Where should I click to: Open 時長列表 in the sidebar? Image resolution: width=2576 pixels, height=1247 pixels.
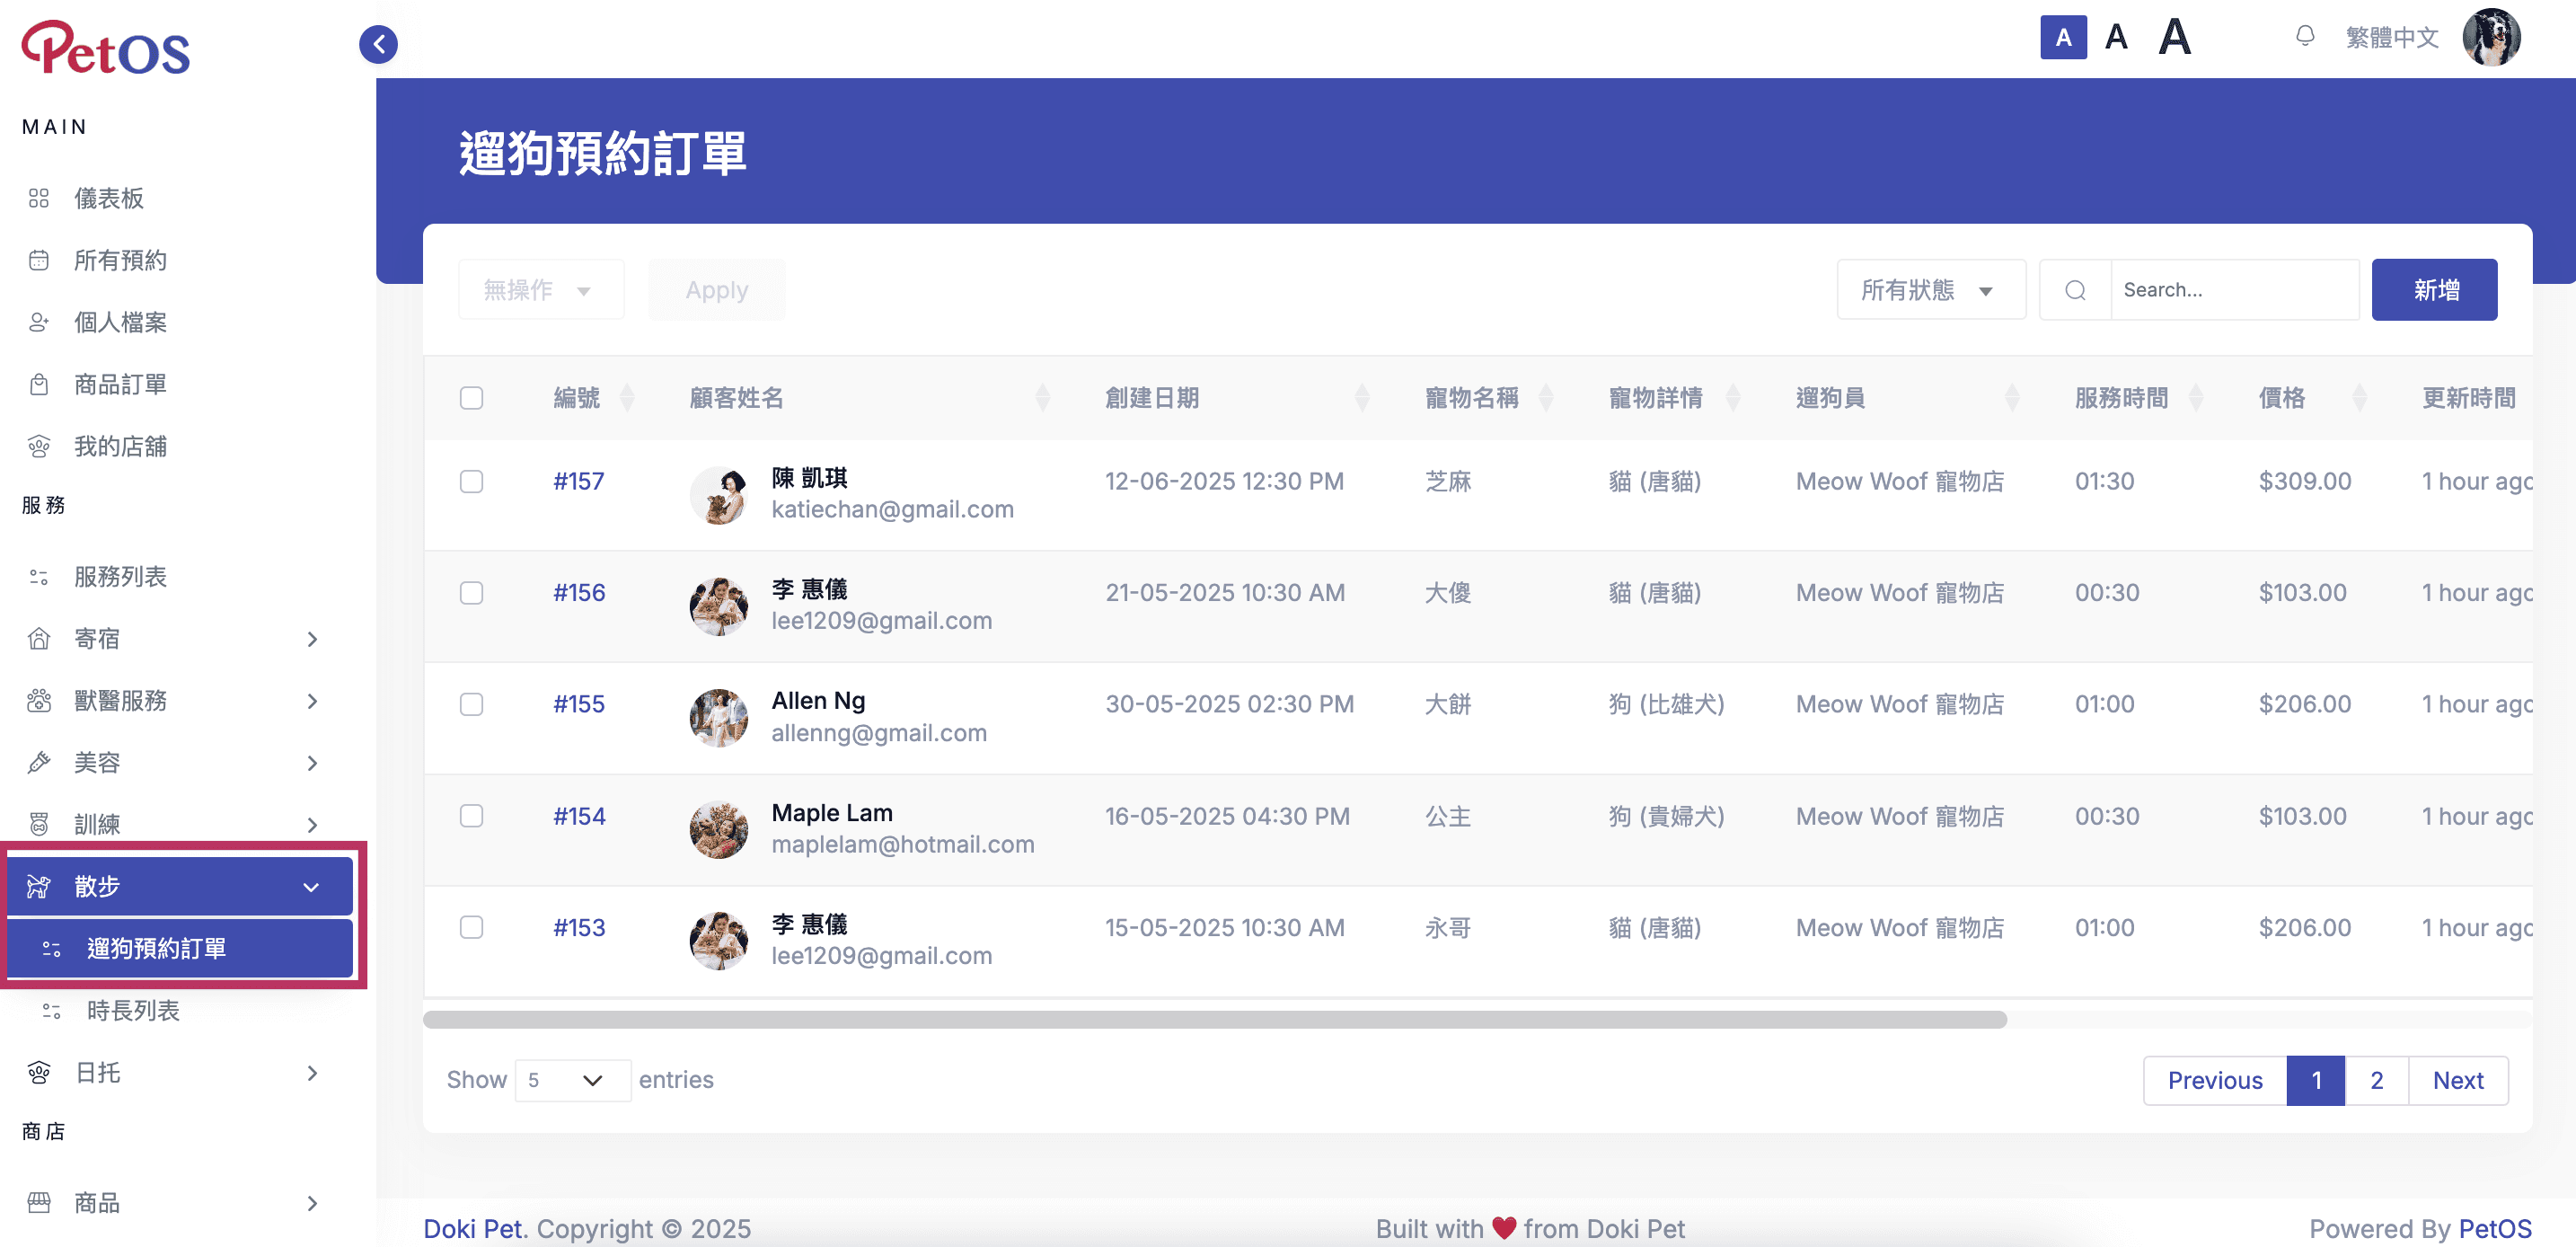pos(133,1011)
